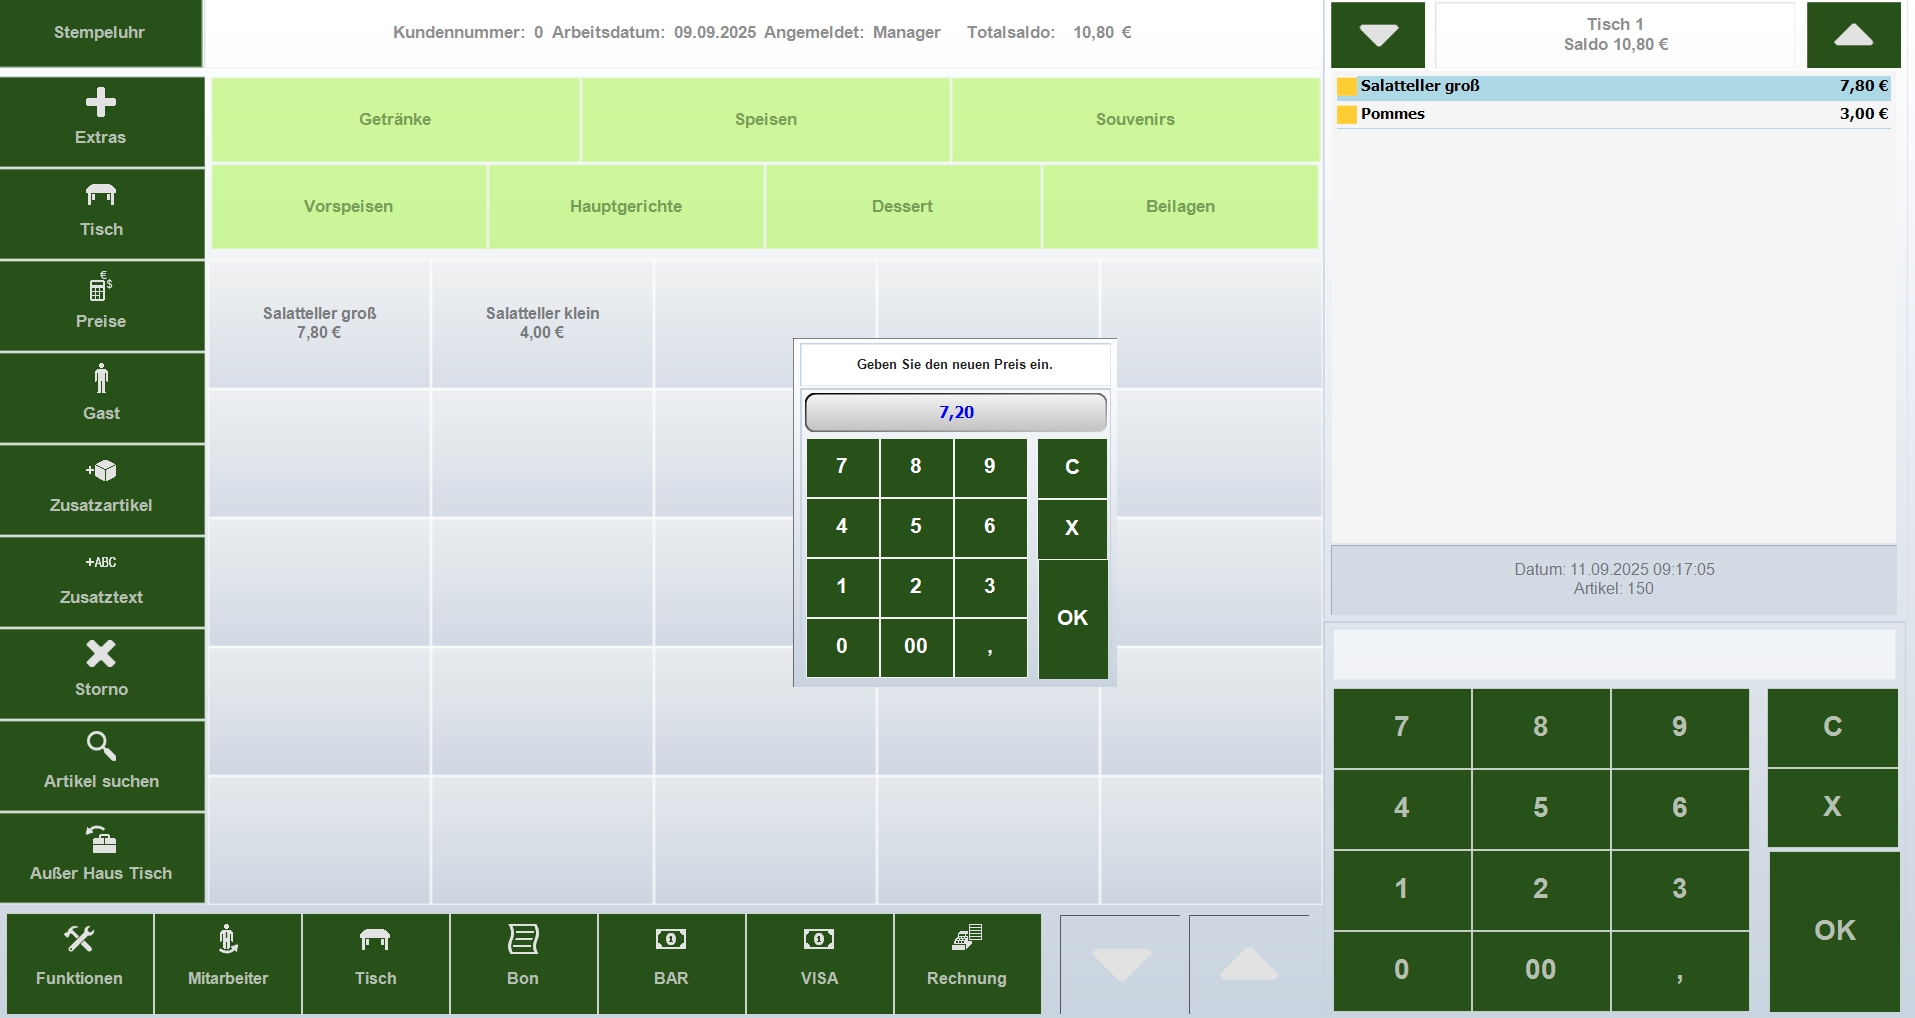Click the X key in the price dialog

[1072, 528]
